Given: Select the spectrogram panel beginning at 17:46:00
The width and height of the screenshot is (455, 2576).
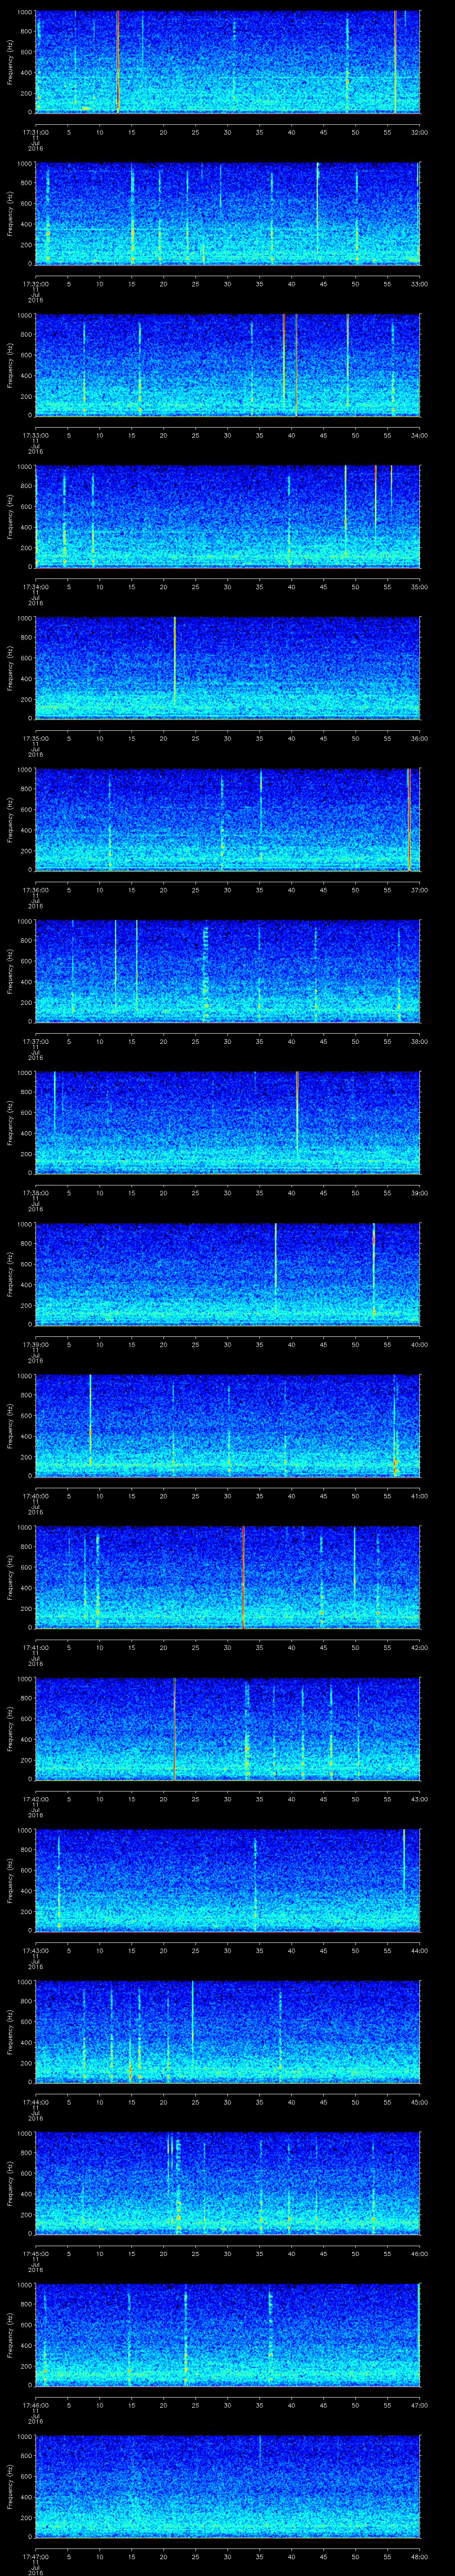Looking at the screenshot, I should tap(227, 2336).
